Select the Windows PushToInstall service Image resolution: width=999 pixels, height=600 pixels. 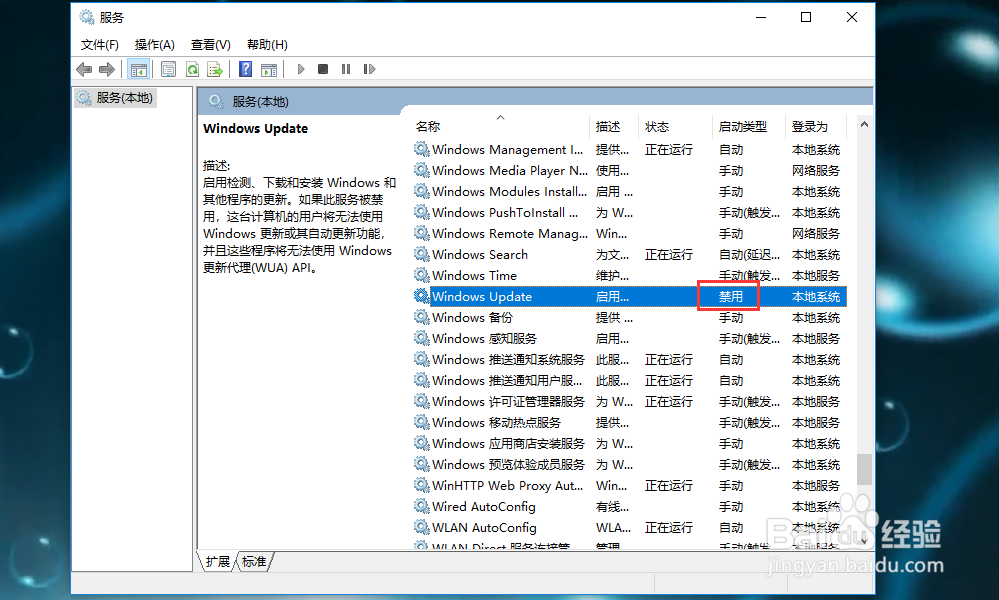tap(629, 213)
